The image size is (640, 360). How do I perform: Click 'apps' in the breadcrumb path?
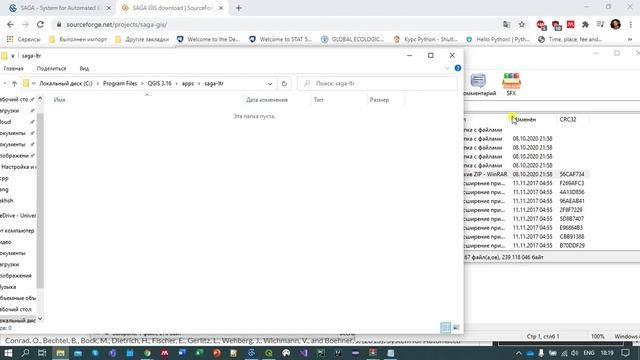(x=188, y=83)
